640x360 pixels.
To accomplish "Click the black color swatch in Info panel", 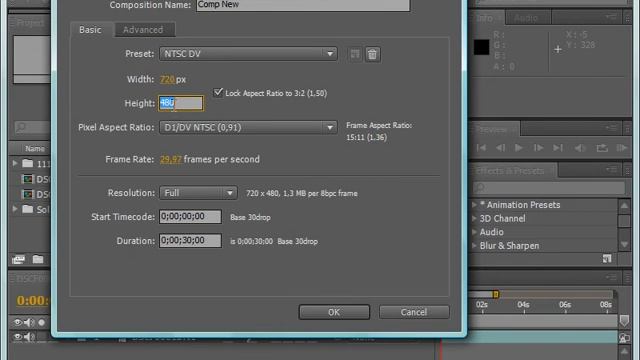I will click(482, 47).
